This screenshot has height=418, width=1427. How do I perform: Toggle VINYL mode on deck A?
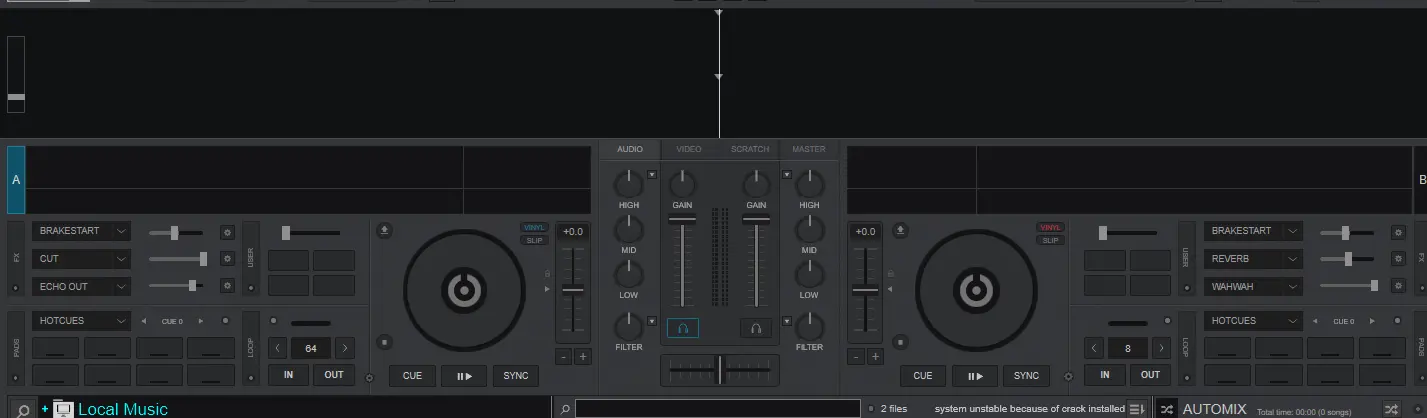[x=535, y=228]
